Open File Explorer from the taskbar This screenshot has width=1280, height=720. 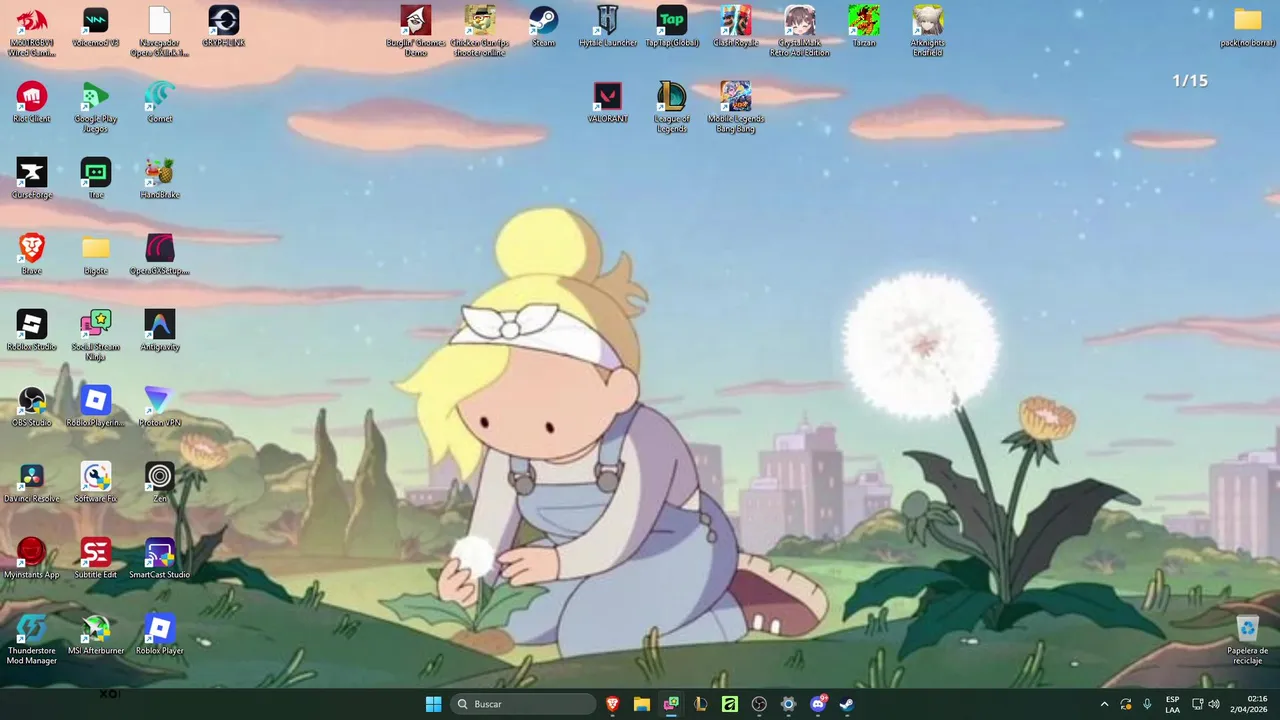pos(642,704)
